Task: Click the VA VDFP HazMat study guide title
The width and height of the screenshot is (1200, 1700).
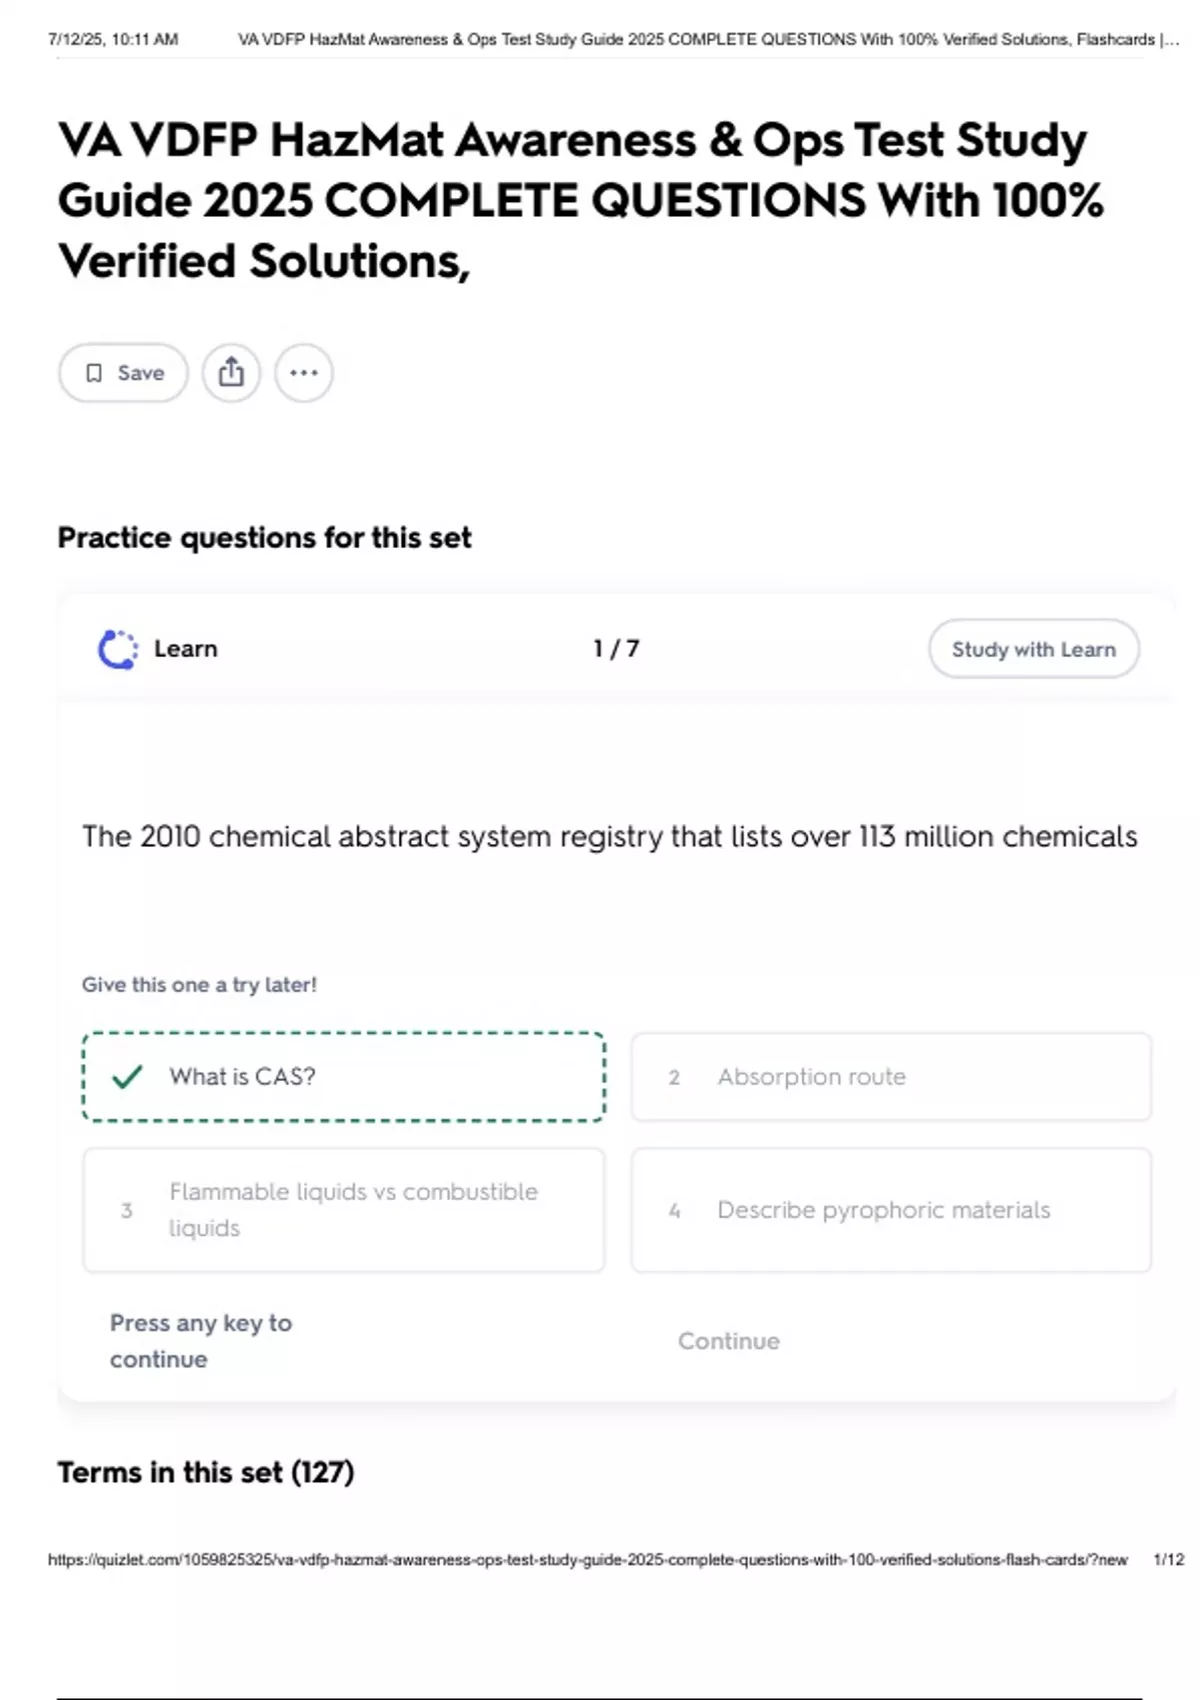Action: 580,200
